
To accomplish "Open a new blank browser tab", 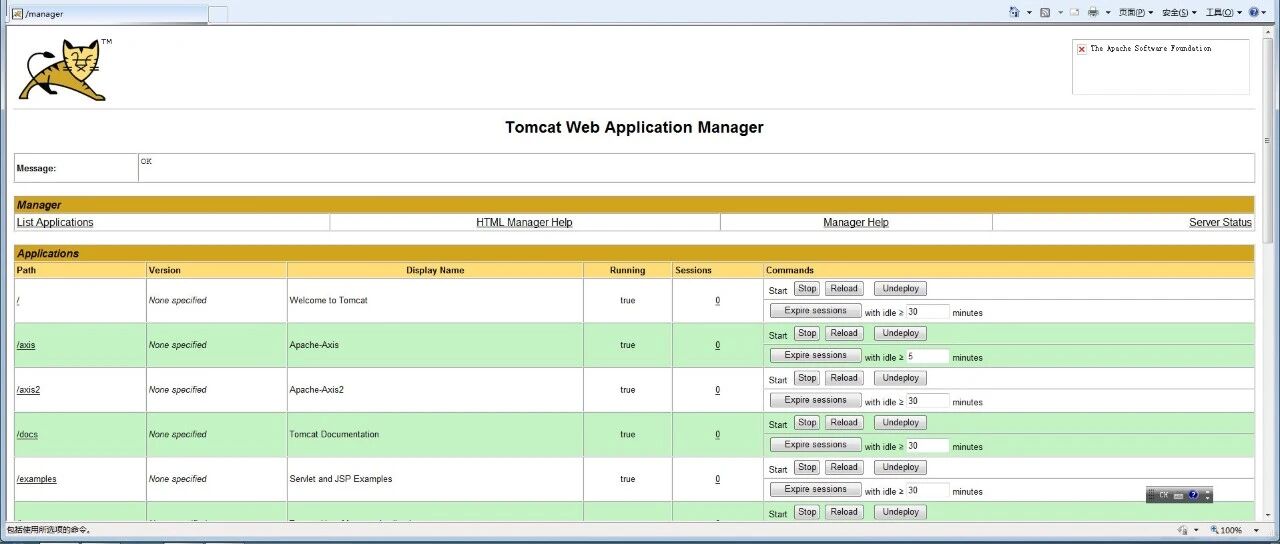I will (217, 14).
